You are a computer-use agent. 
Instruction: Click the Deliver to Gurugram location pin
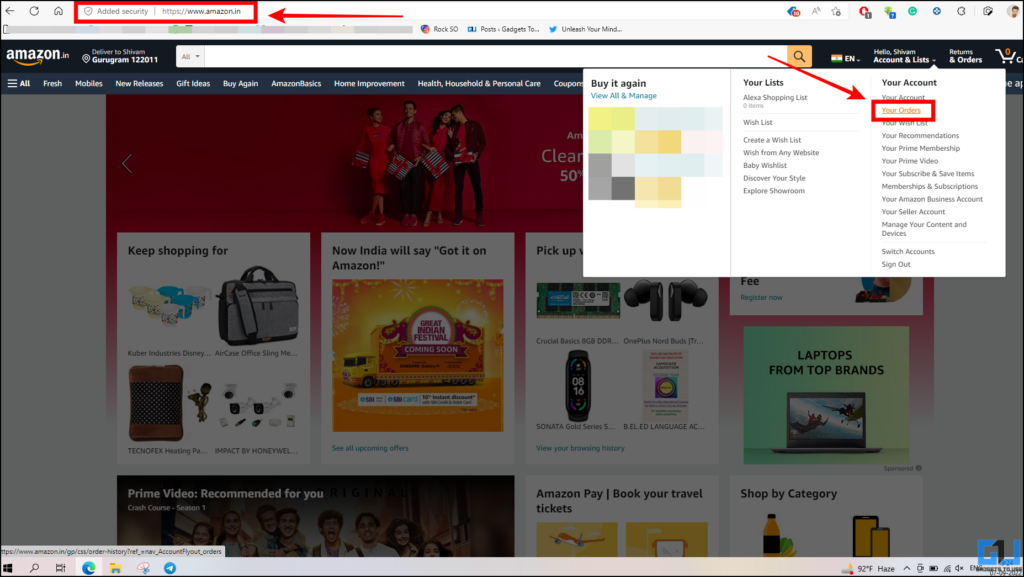pyautogui.click(x=86, y=58)
